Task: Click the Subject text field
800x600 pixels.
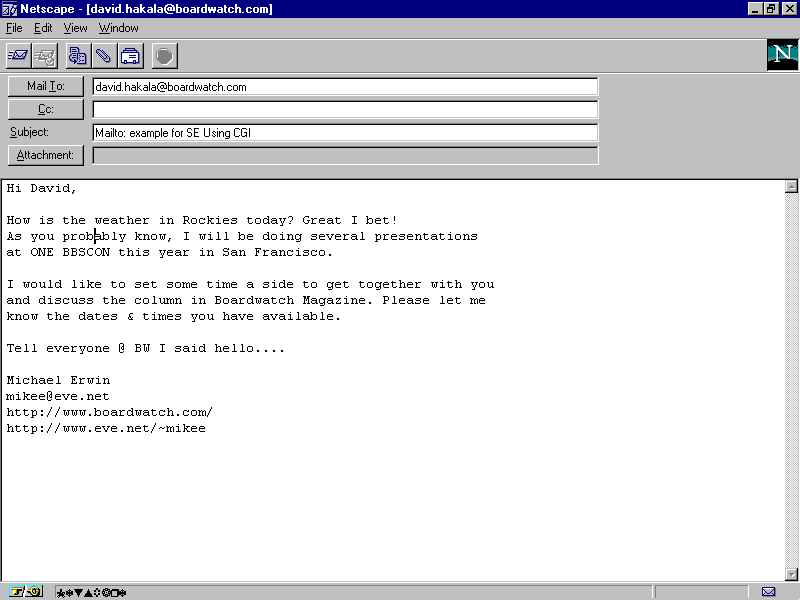Action: [345, 133]
